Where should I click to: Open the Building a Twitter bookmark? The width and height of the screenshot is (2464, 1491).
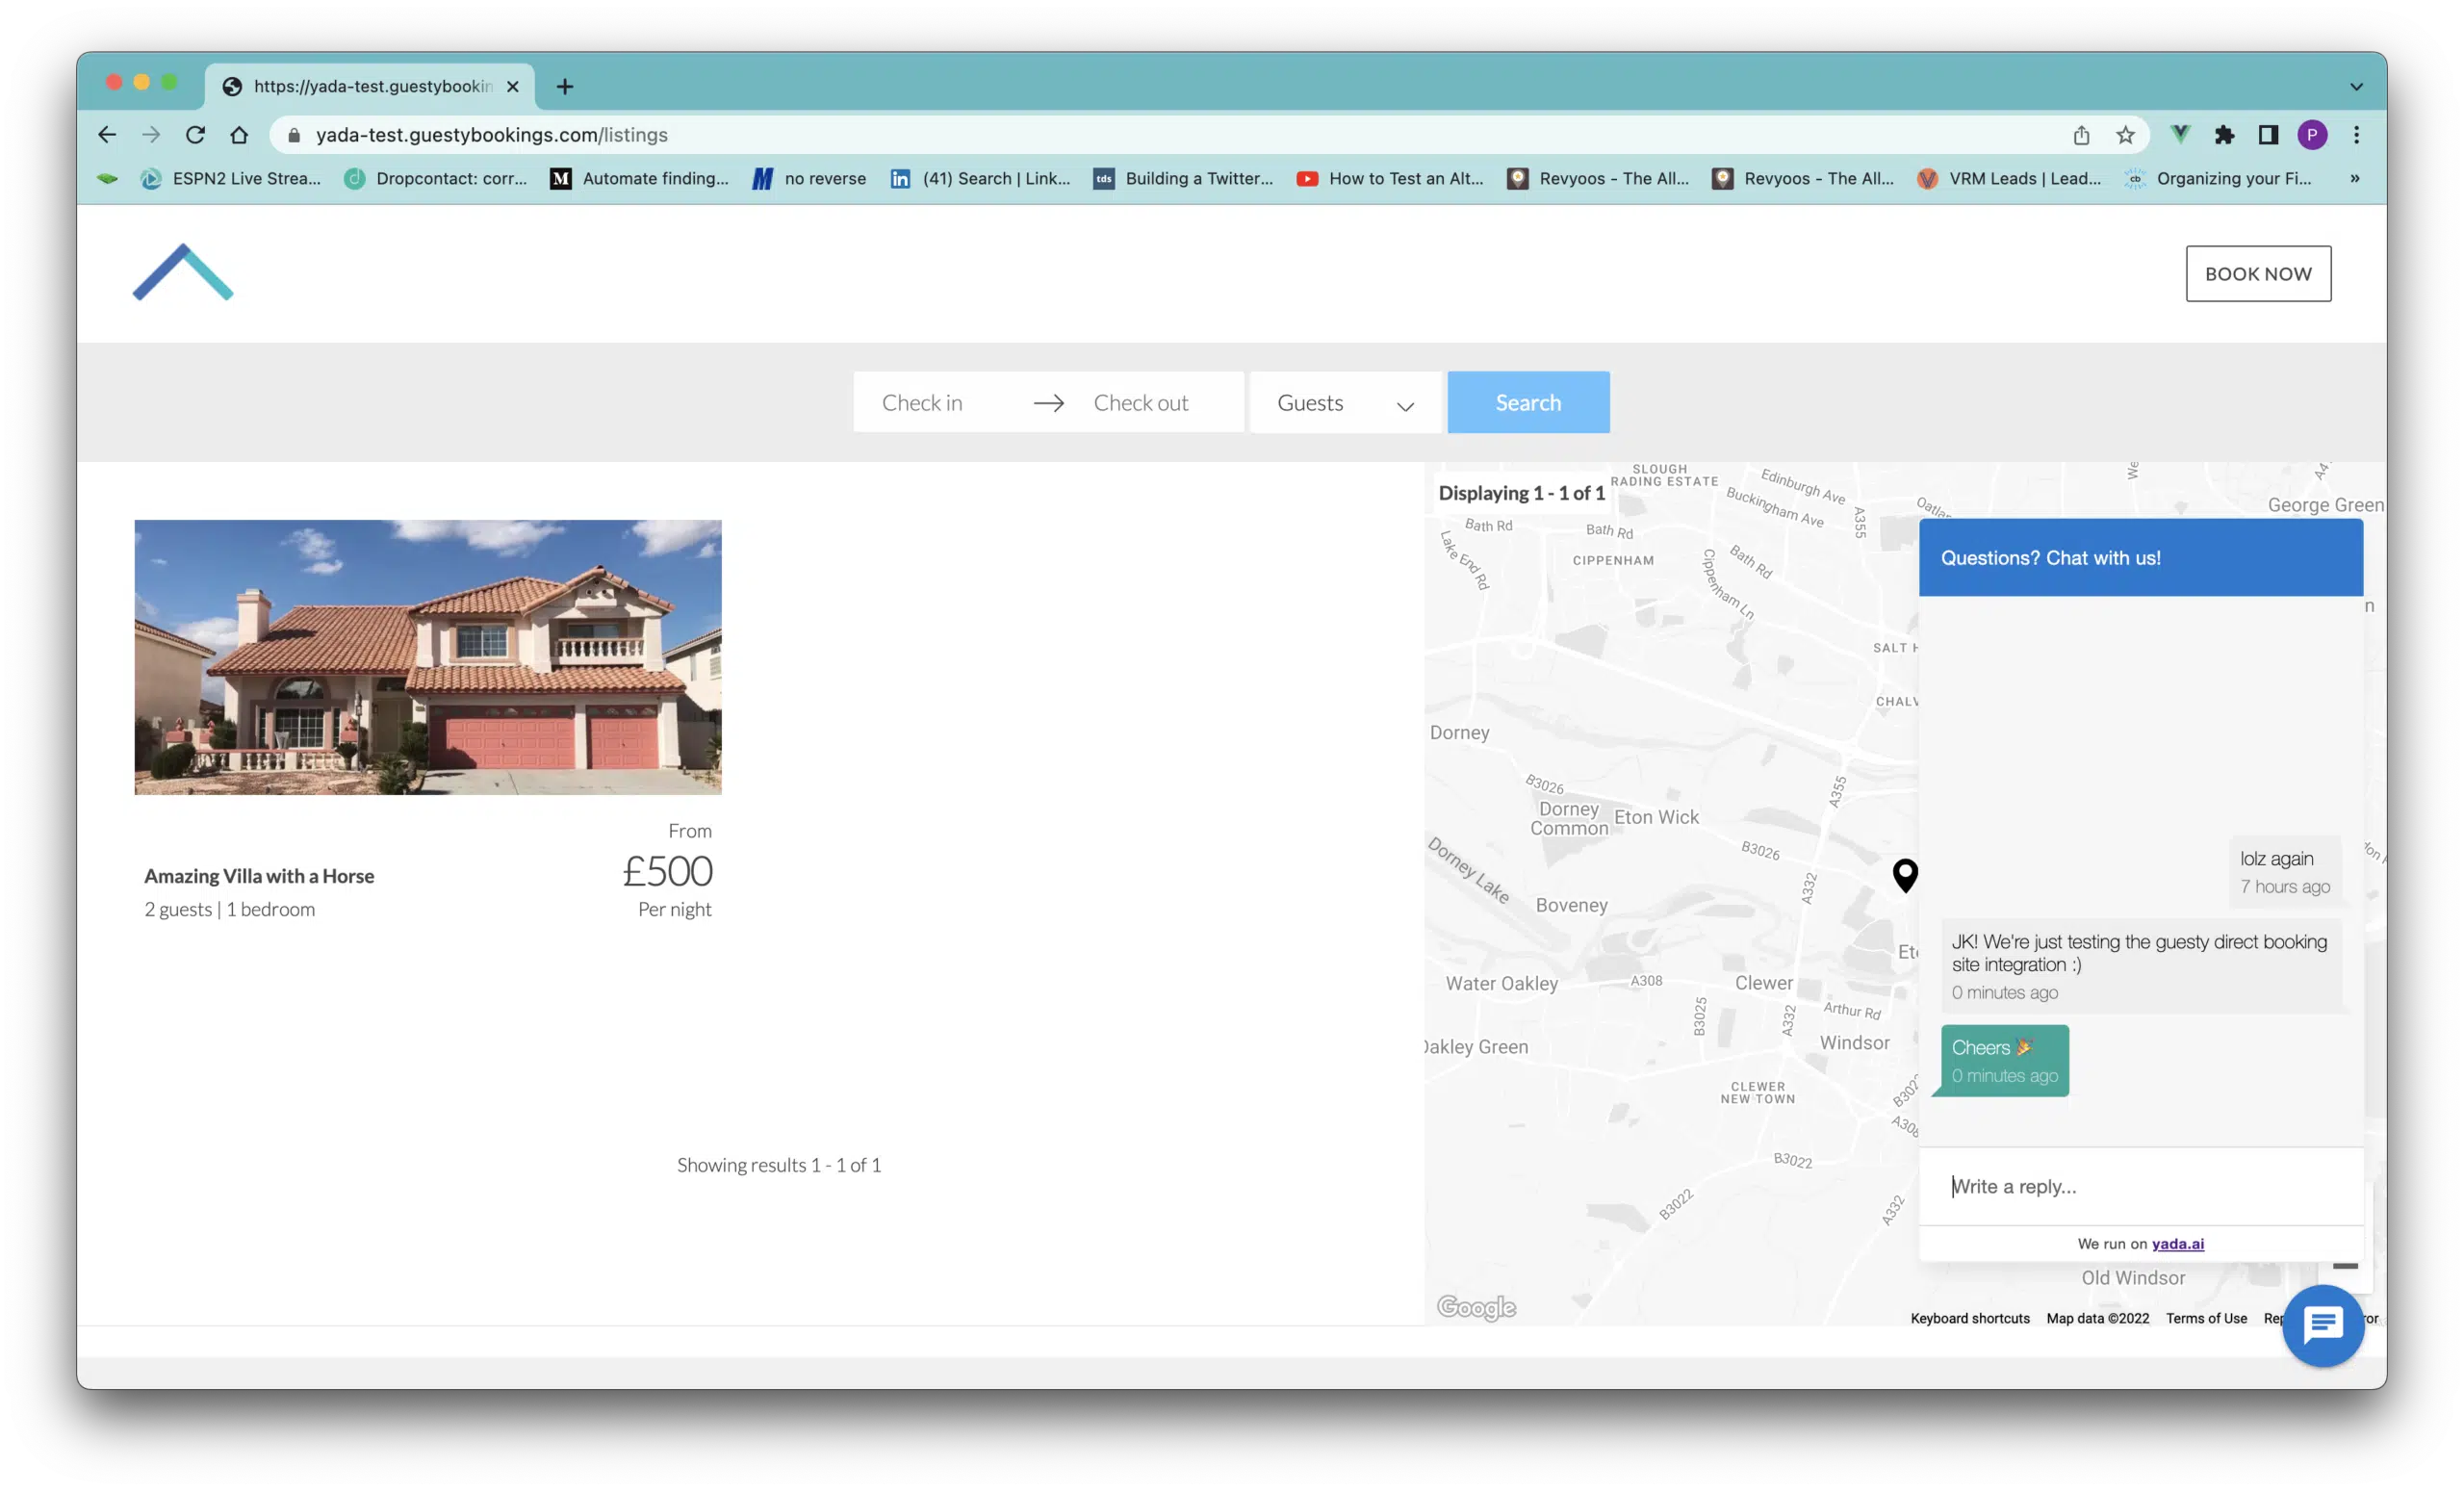1184,178
